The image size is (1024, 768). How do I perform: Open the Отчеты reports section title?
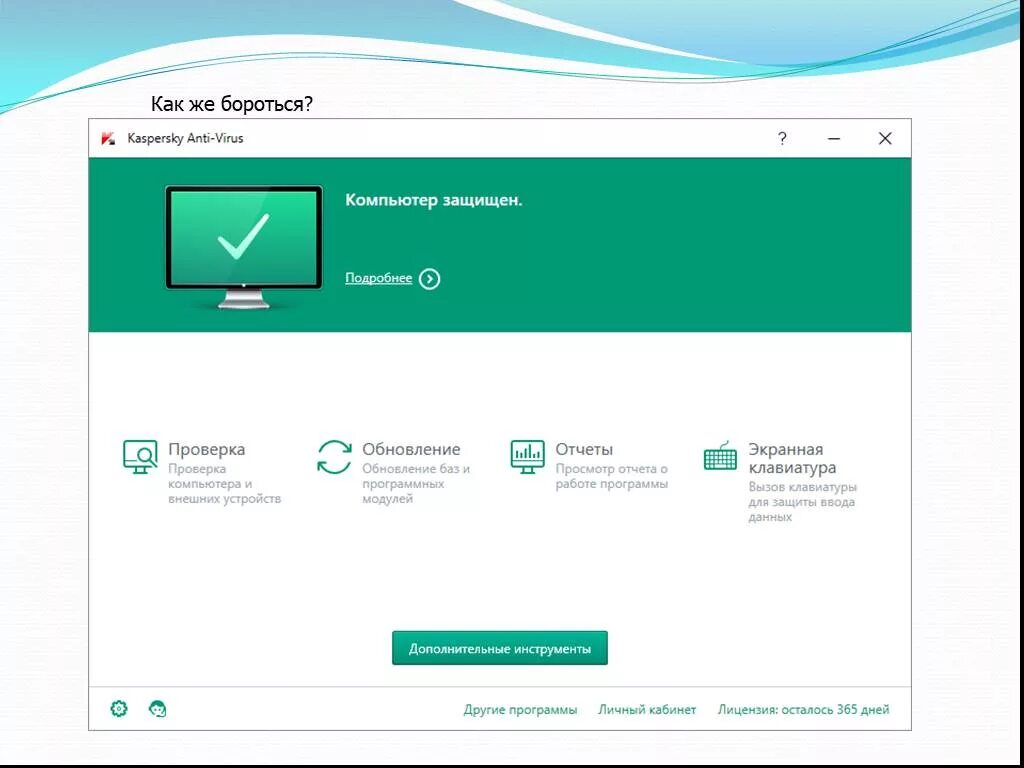click(584, 449)
